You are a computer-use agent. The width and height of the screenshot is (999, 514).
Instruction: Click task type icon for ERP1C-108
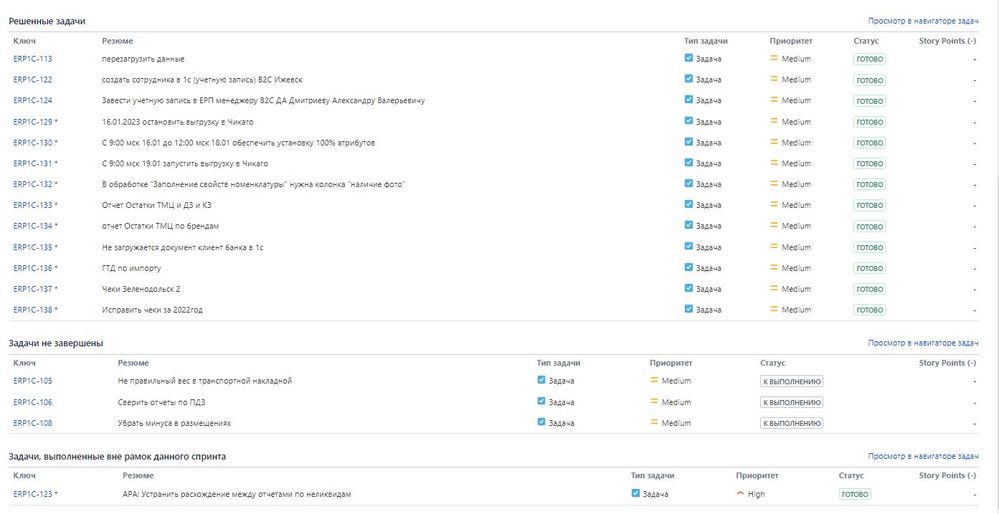click(x=542, y=422)
